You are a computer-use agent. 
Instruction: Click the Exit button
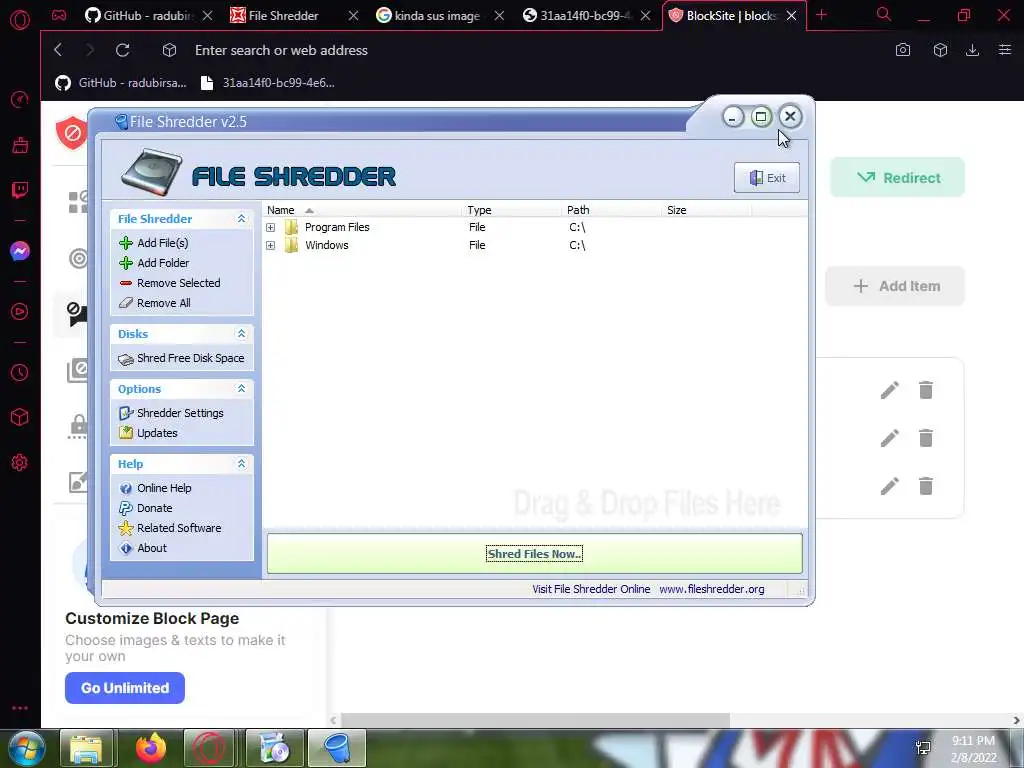767,178
